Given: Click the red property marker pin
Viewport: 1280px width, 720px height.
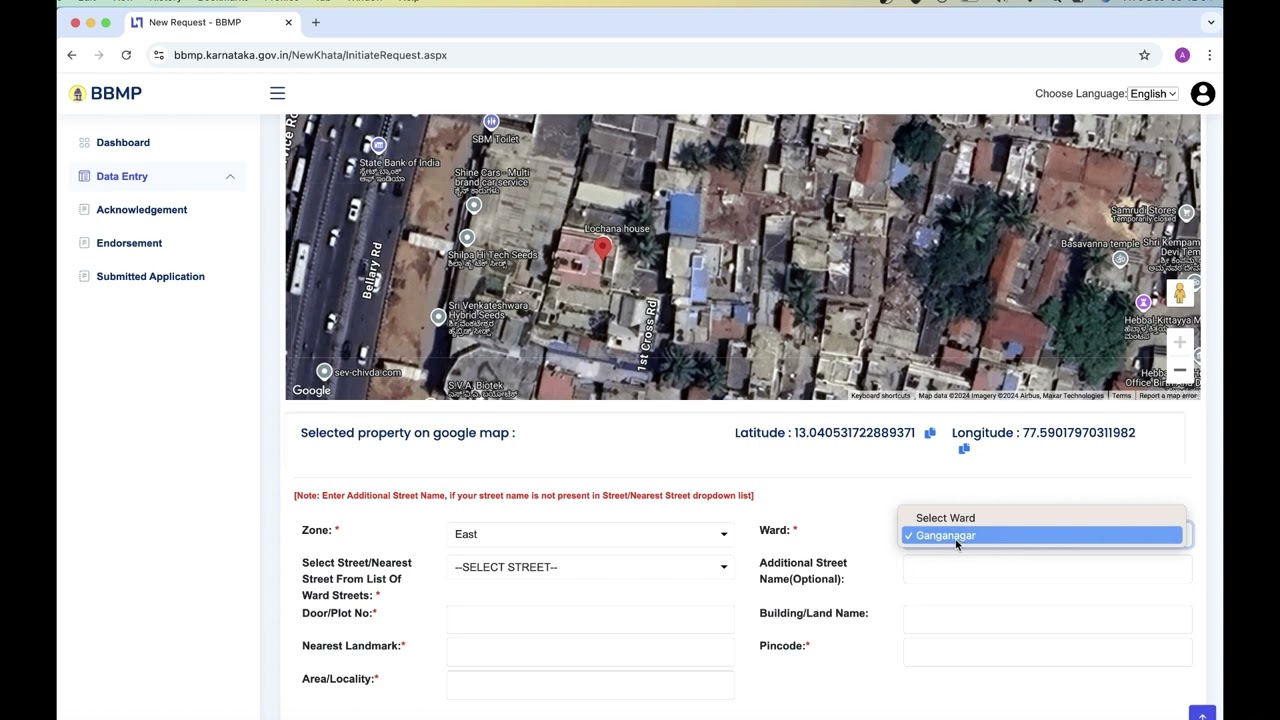Looking at the screenshot, I should point(602,248).
